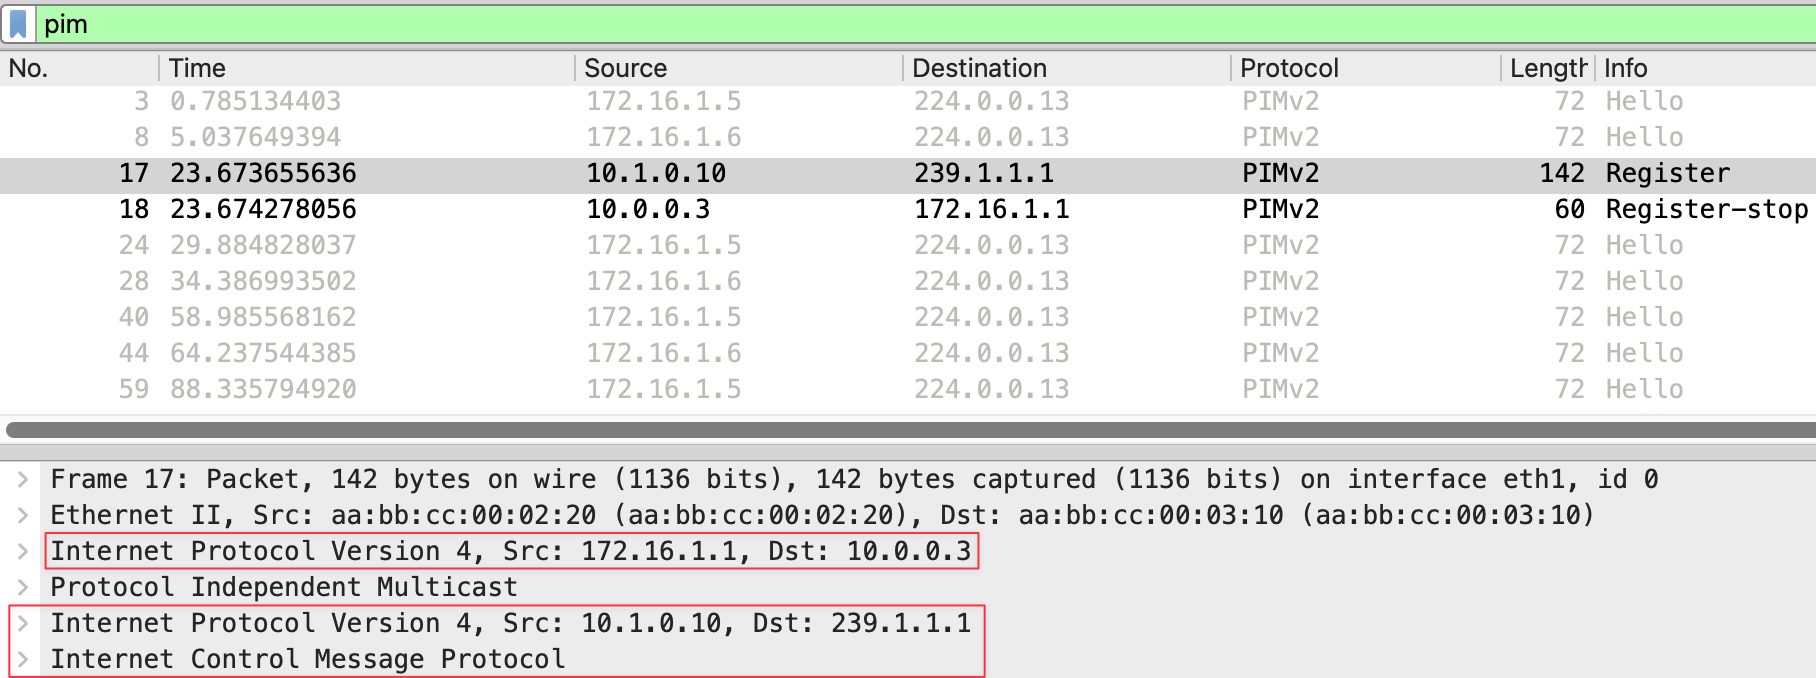The width and height of the screenshot is (1816, 678).
Task: Expand the IPv4 layer with source 172.16.1.1
Action: [22, 552]
